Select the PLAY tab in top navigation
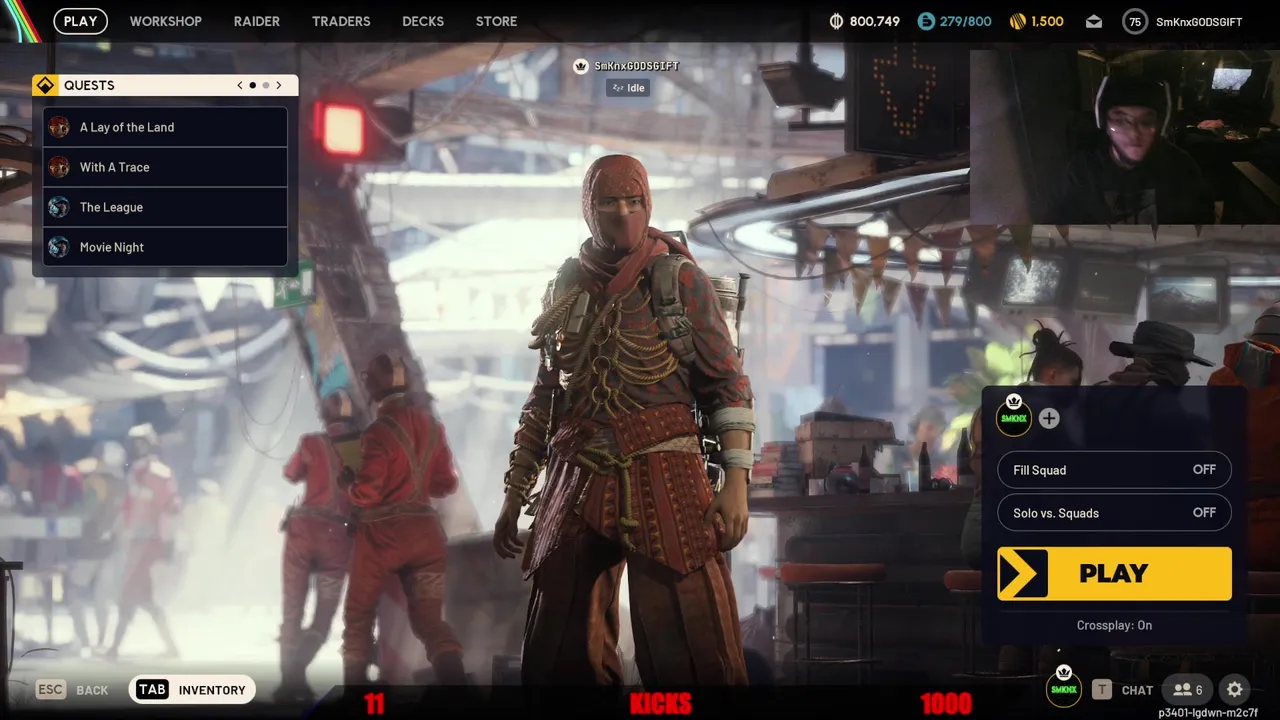This screenshot has width=1280, height=720. [x=80, y=21]
